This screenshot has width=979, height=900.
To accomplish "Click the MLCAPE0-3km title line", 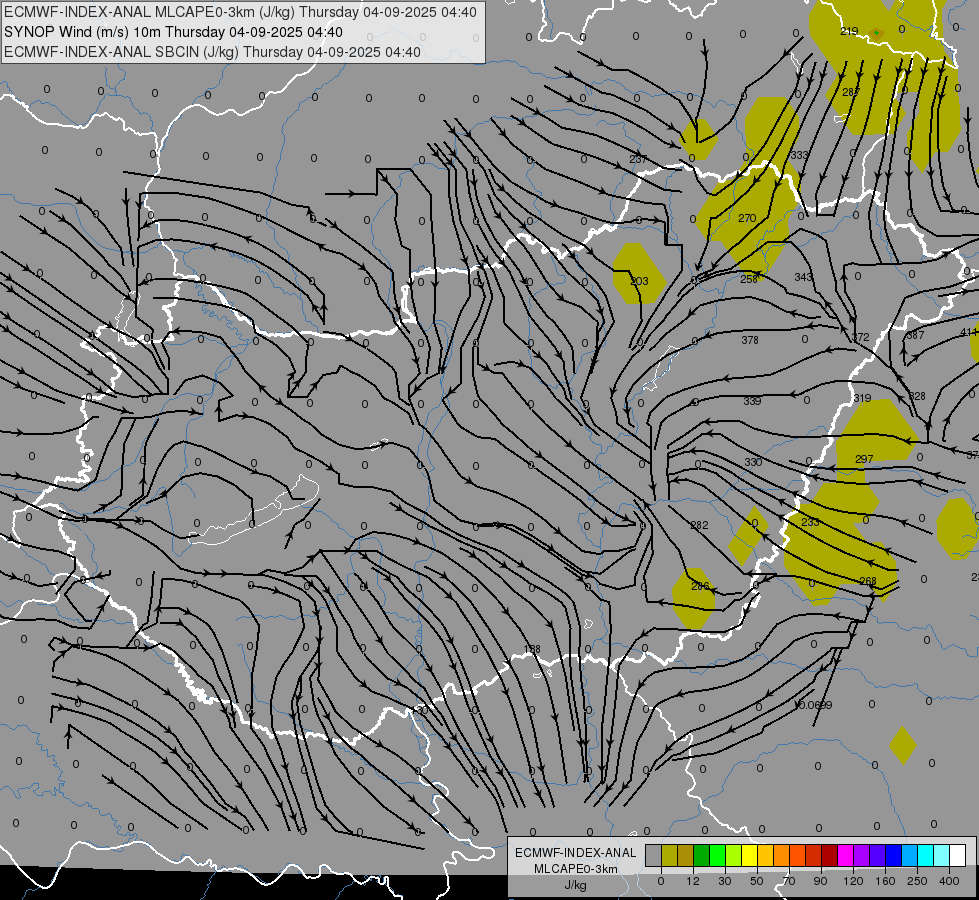I will (240, 12).
